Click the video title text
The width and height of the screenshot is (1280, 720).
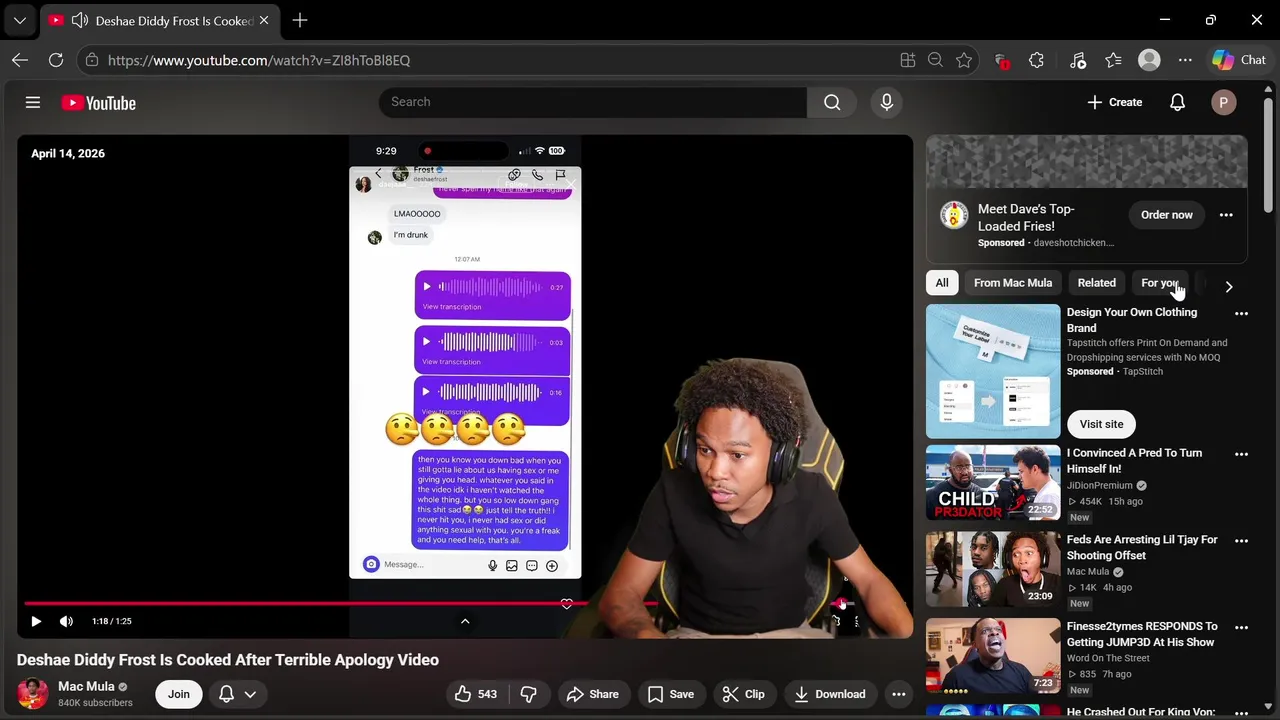(x=228, y=660)
